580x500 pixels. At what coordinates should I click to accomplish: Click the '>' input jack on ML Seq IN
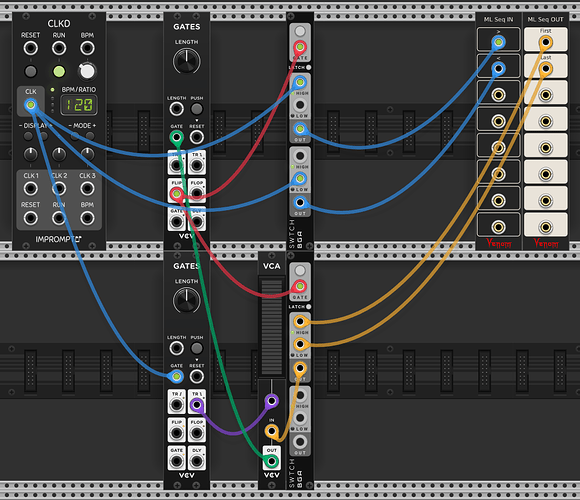pos(499,42)
